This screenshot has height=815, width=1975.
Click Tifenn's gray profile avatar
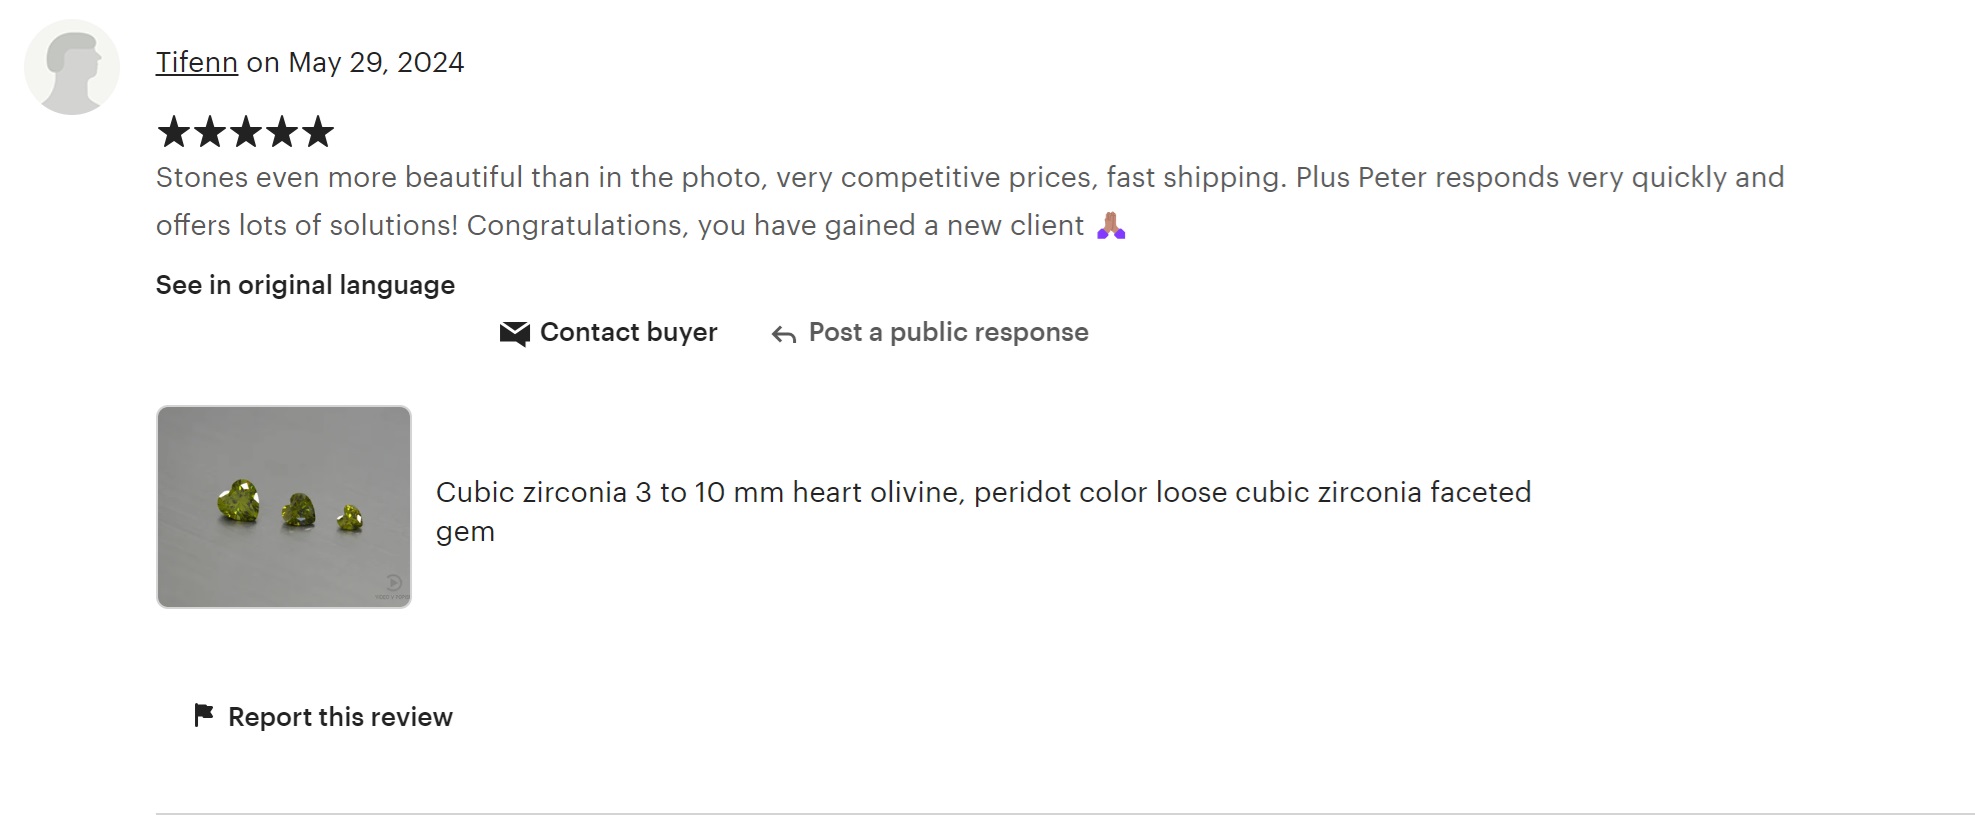click(x=72, y=67)
